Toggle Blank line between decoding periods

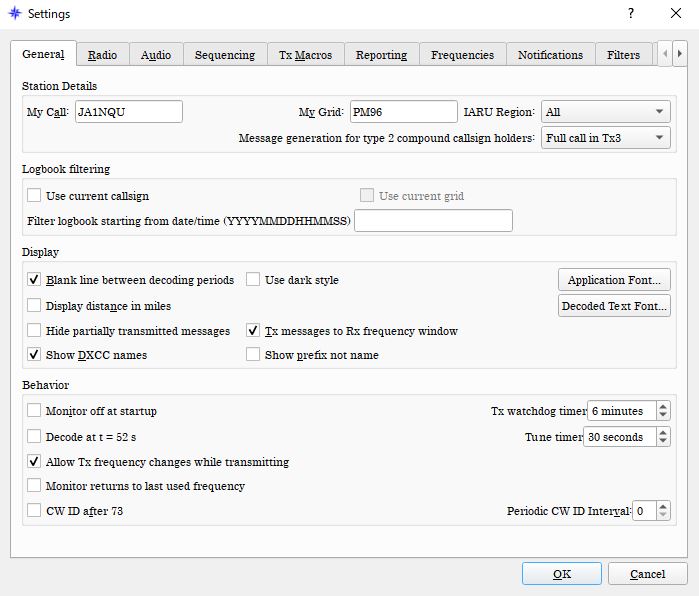click(34, 280)
